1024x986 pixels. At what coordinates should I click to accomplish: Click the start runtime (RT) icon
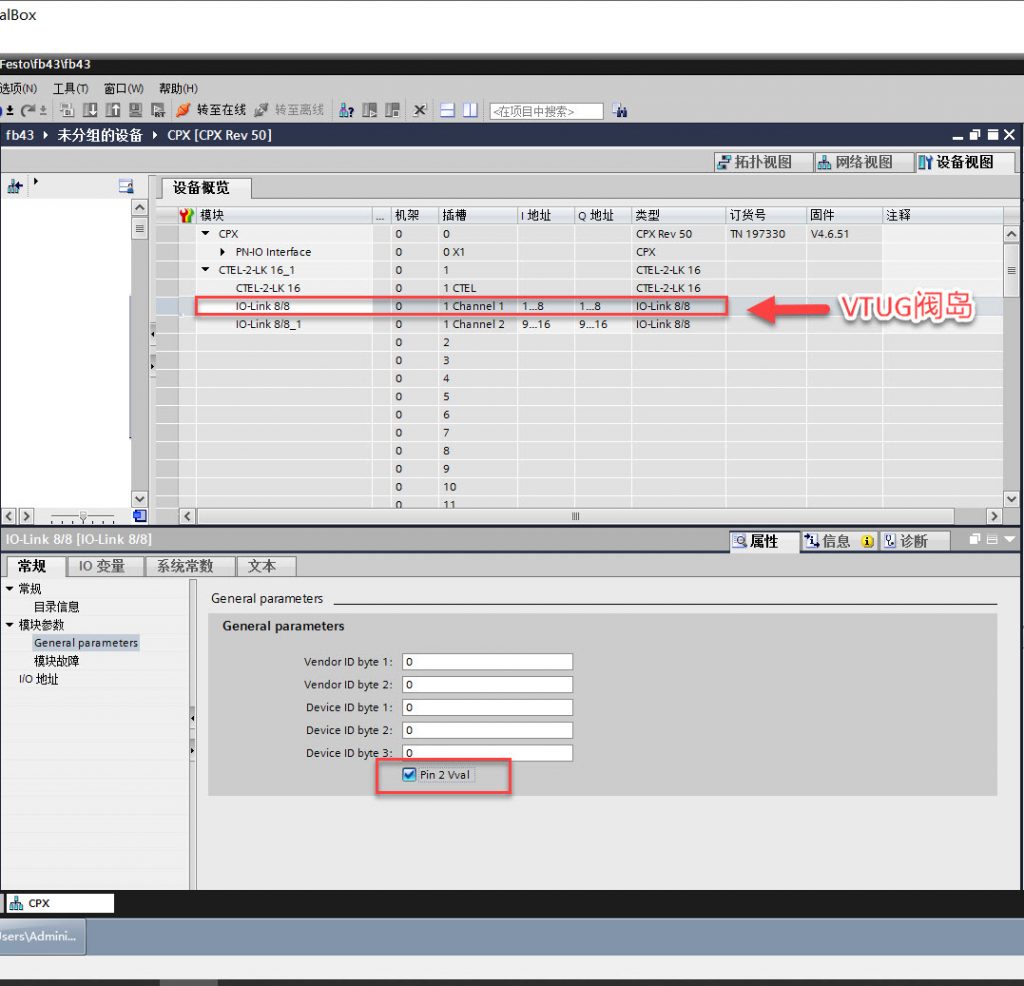(158, 110)
